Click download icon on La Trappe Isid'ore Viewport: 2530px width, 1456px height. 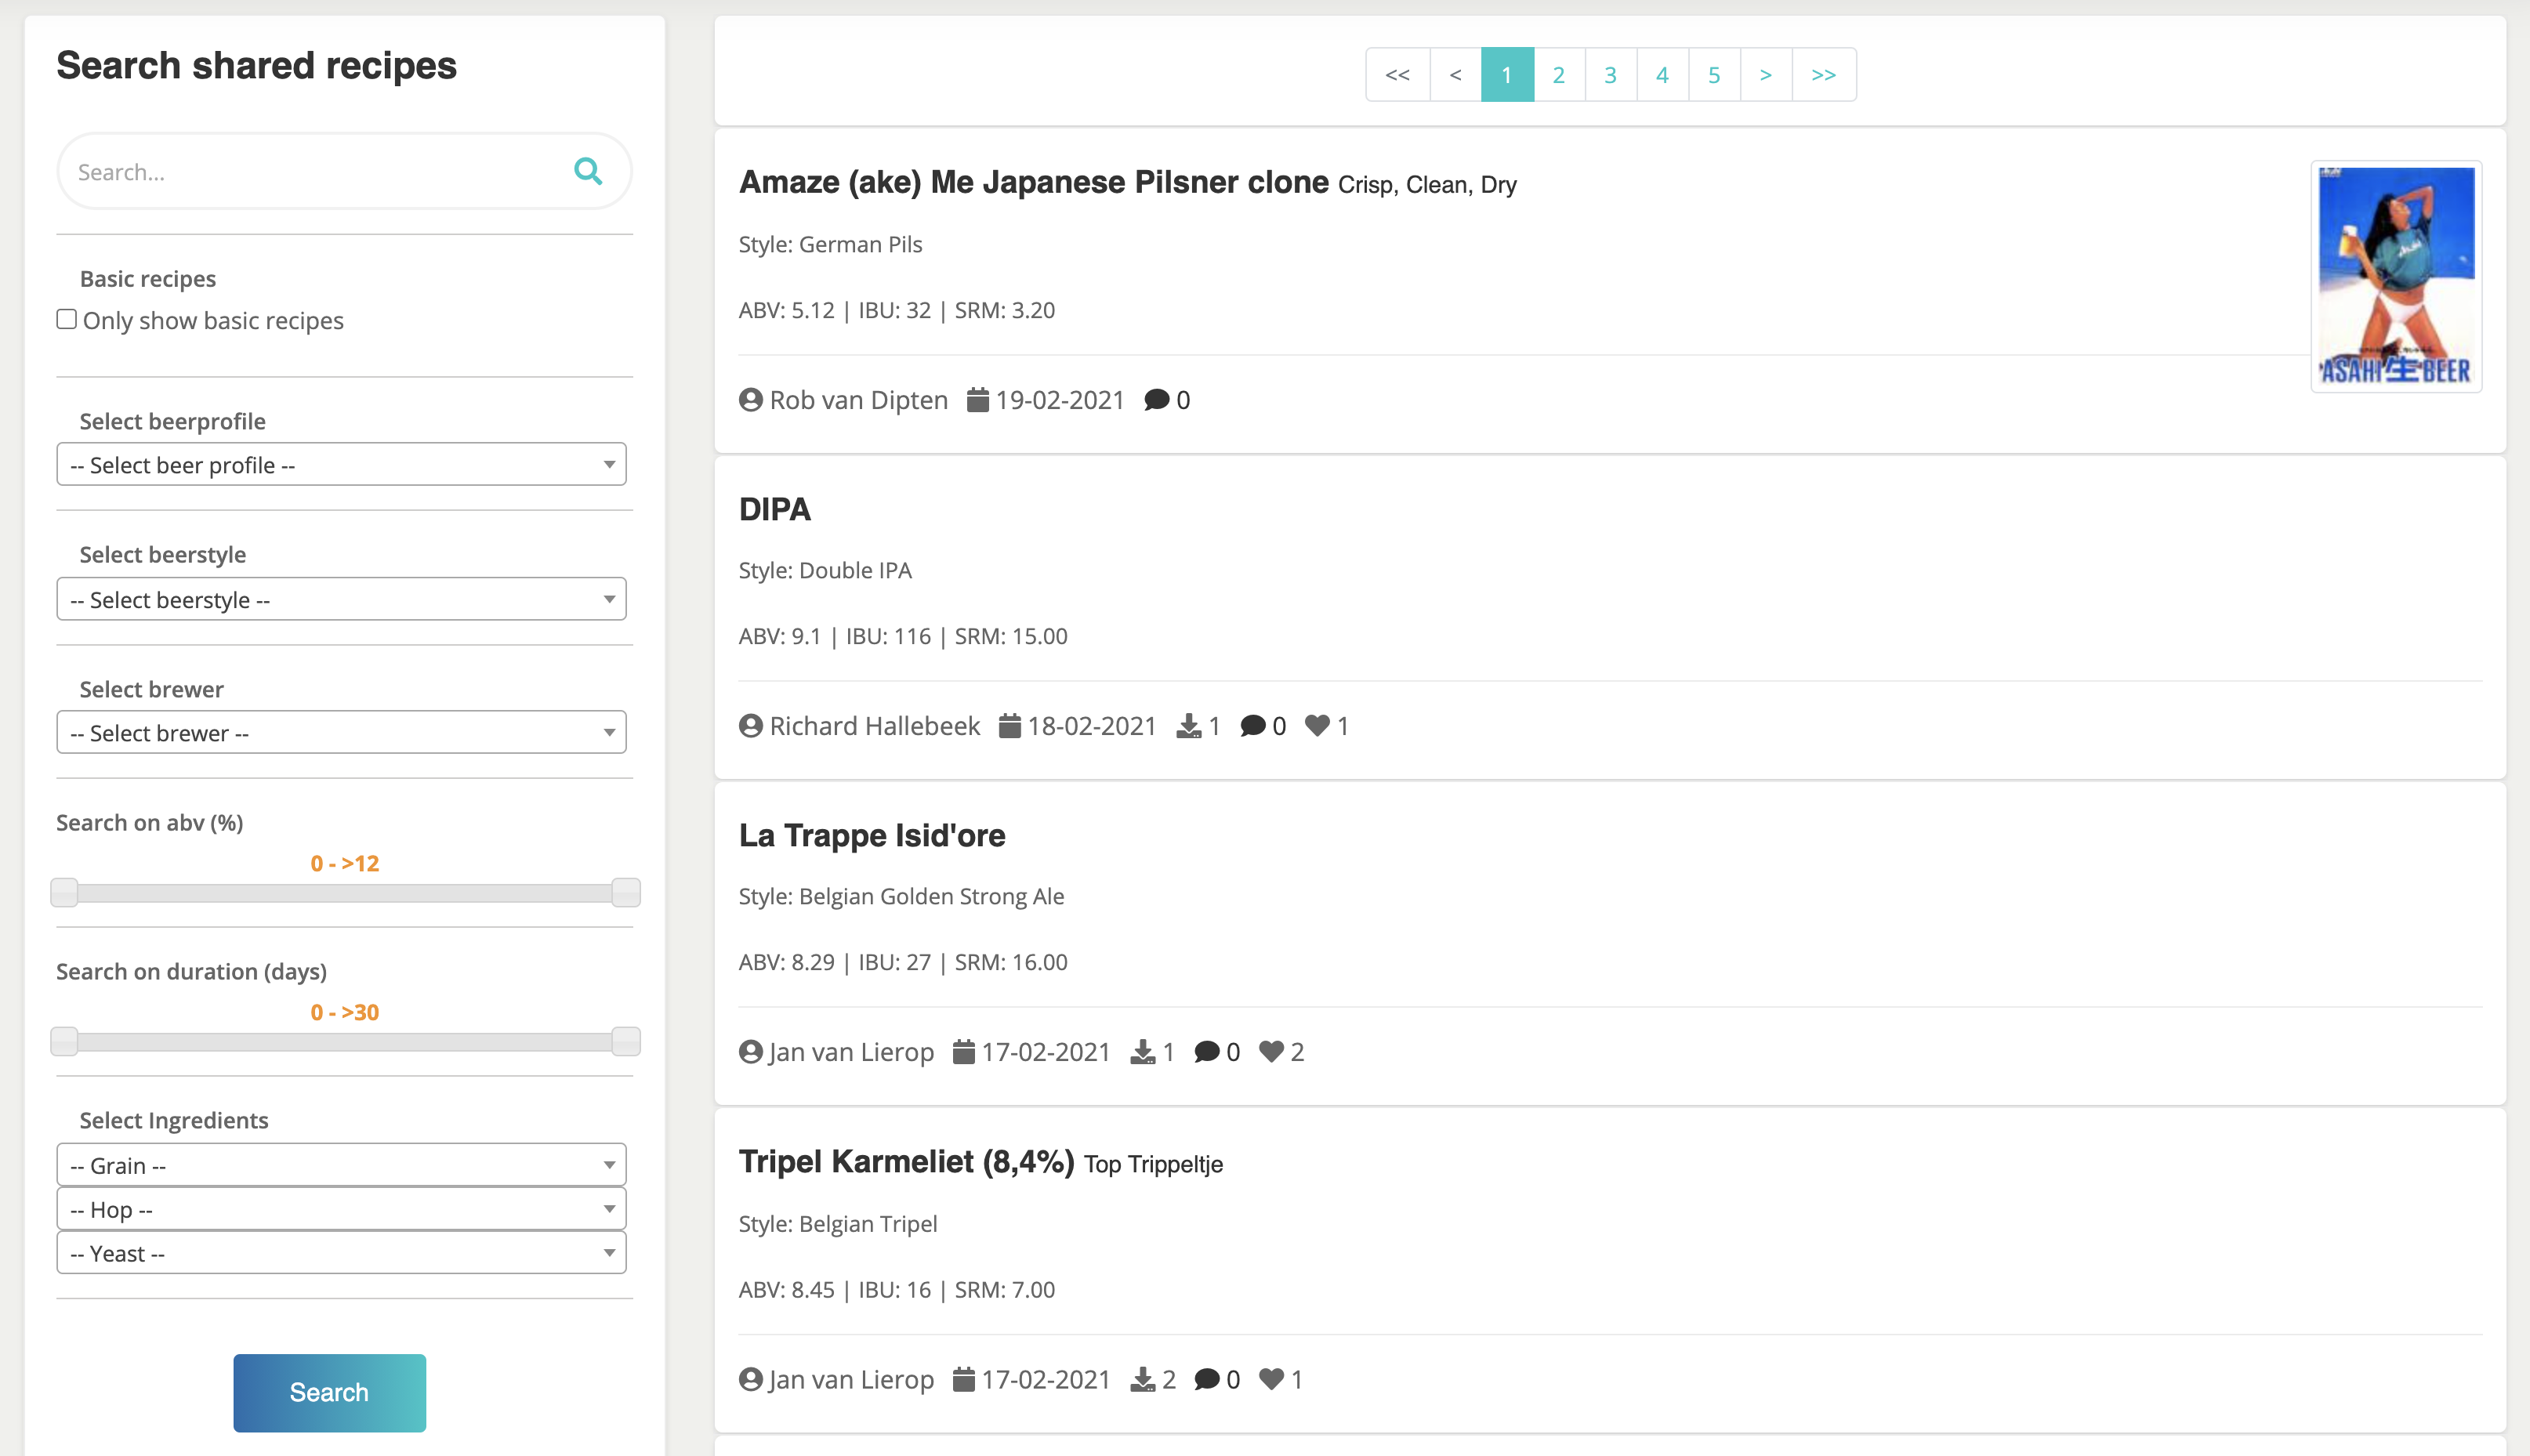pos(1143,1052)
